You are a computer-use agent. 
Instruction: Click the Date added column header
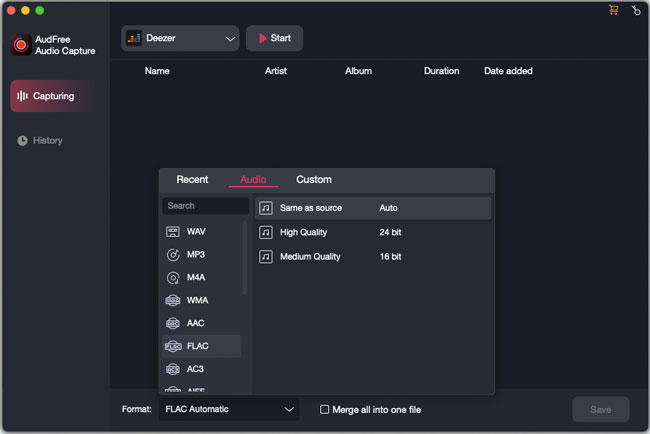508,71
